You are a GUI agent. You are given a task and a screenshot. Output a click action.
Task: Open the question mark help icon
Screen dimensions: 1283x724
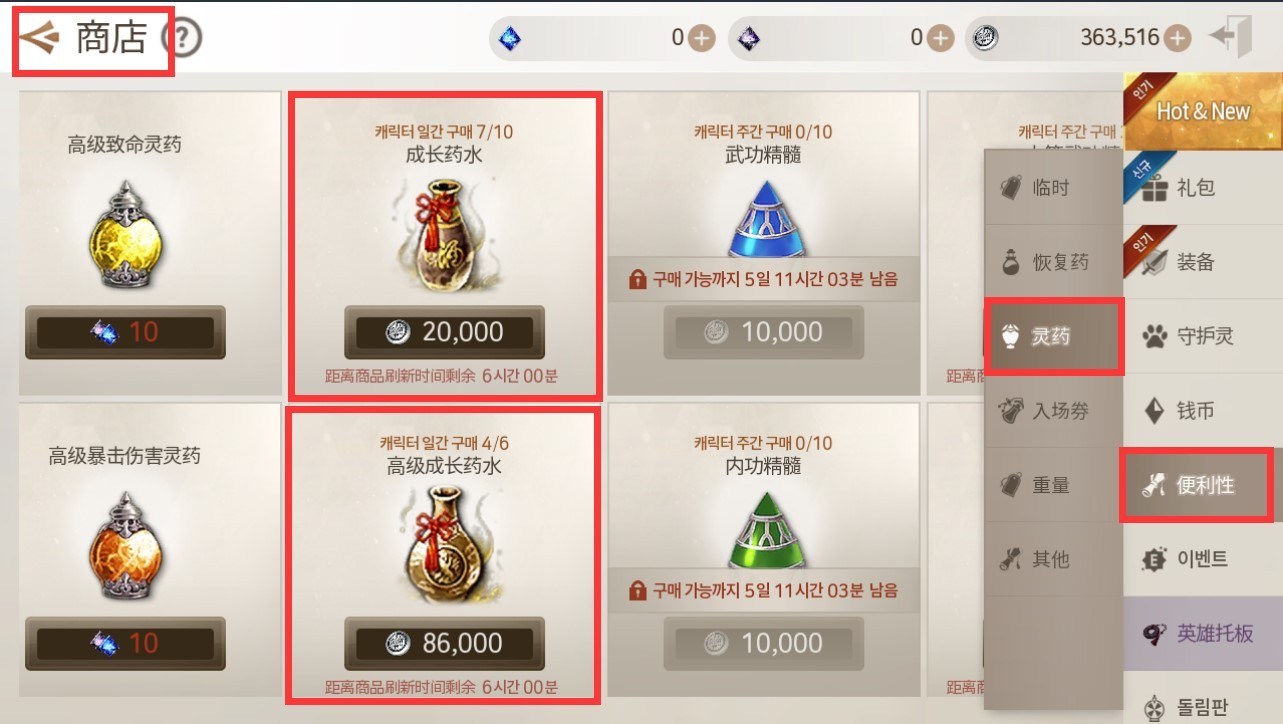[182, 39]
